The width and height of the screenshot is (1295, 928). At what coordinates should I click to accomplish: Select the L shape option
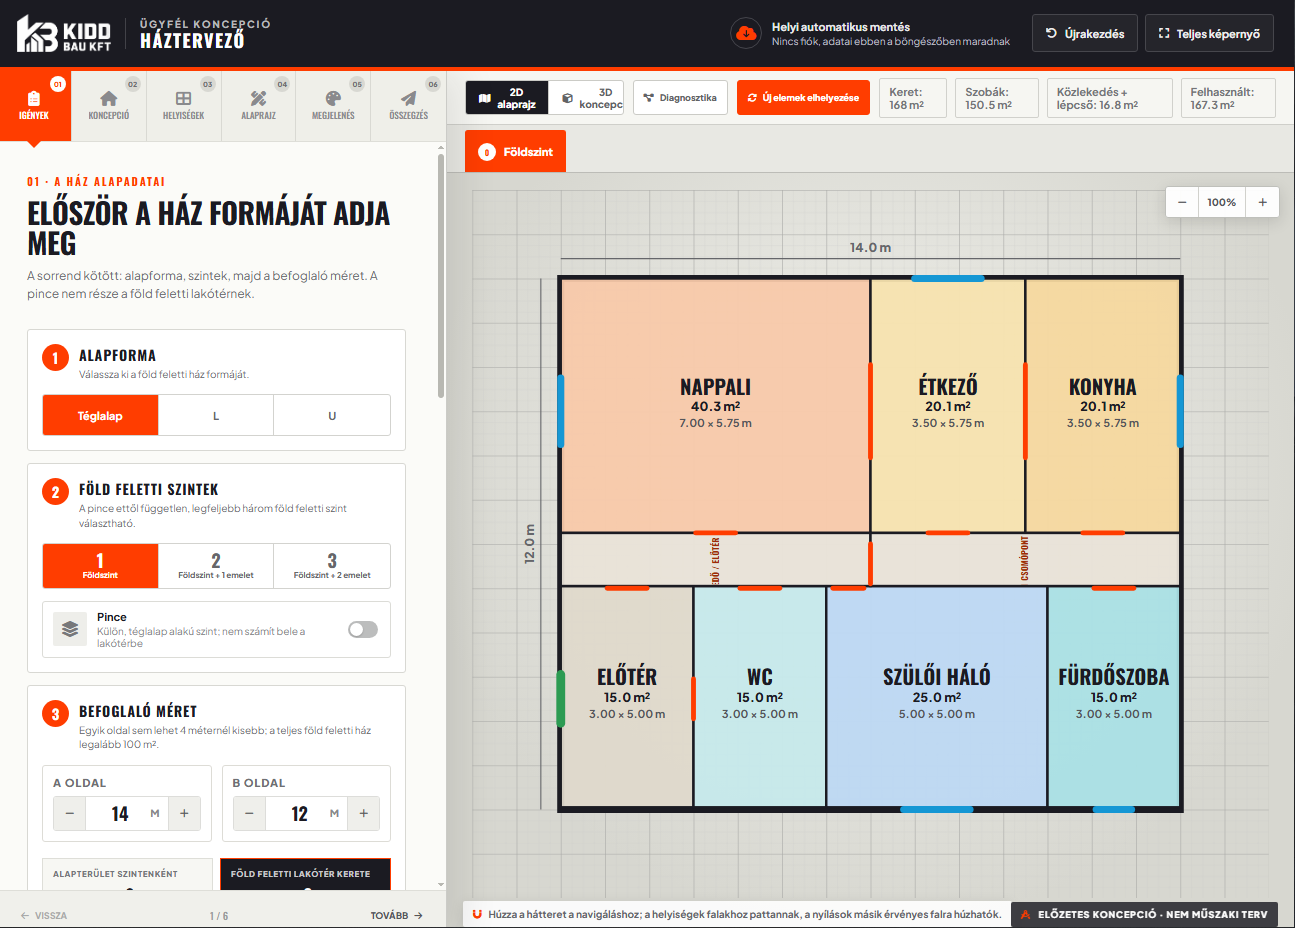216,415
